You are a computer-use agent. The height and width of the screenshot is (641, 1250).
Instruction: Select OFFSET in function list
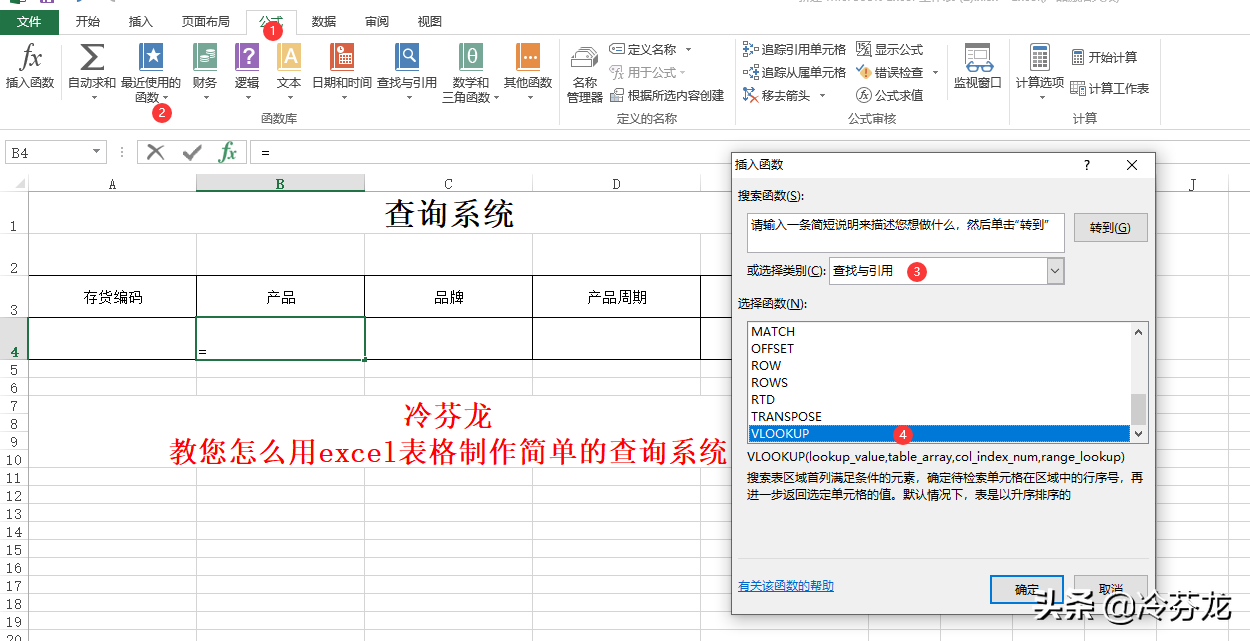click(939, 348)
